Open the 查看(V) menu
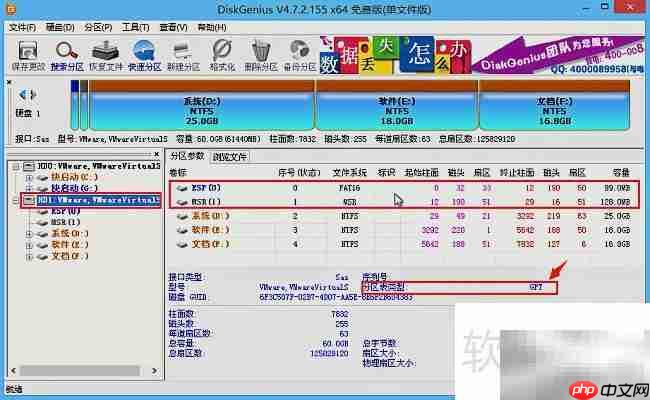The width and height of the screenshot is (650, 400). (174, 27)
